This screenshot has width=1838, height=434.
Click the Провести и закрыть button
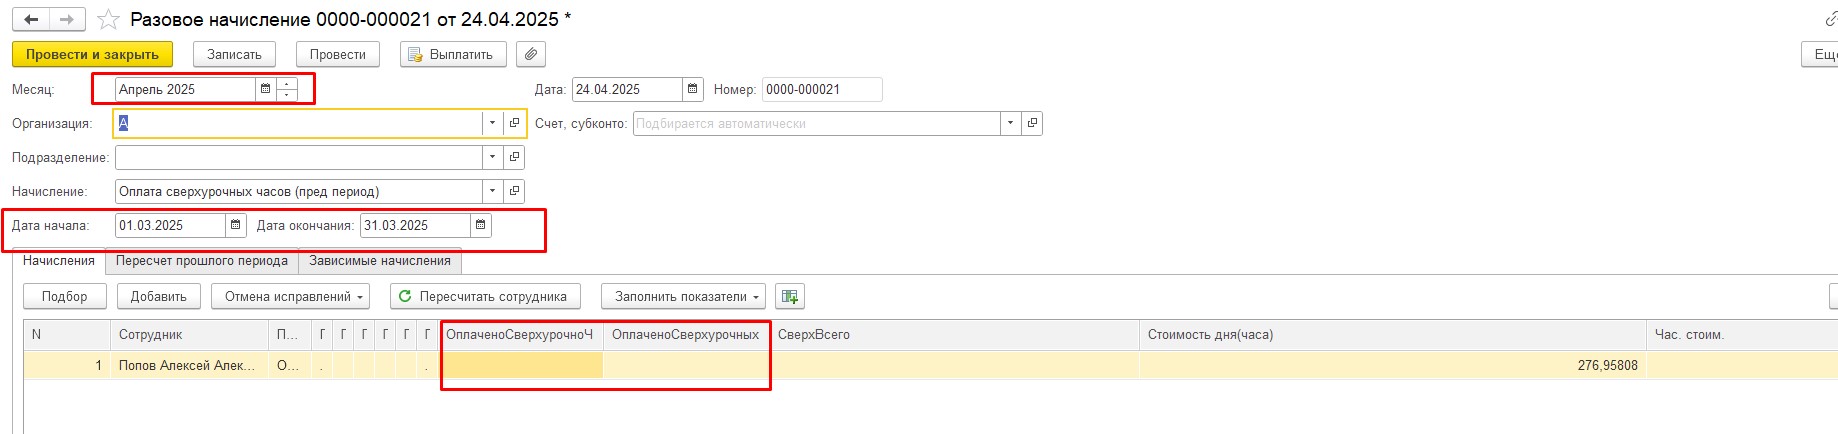tap(92, 54)
